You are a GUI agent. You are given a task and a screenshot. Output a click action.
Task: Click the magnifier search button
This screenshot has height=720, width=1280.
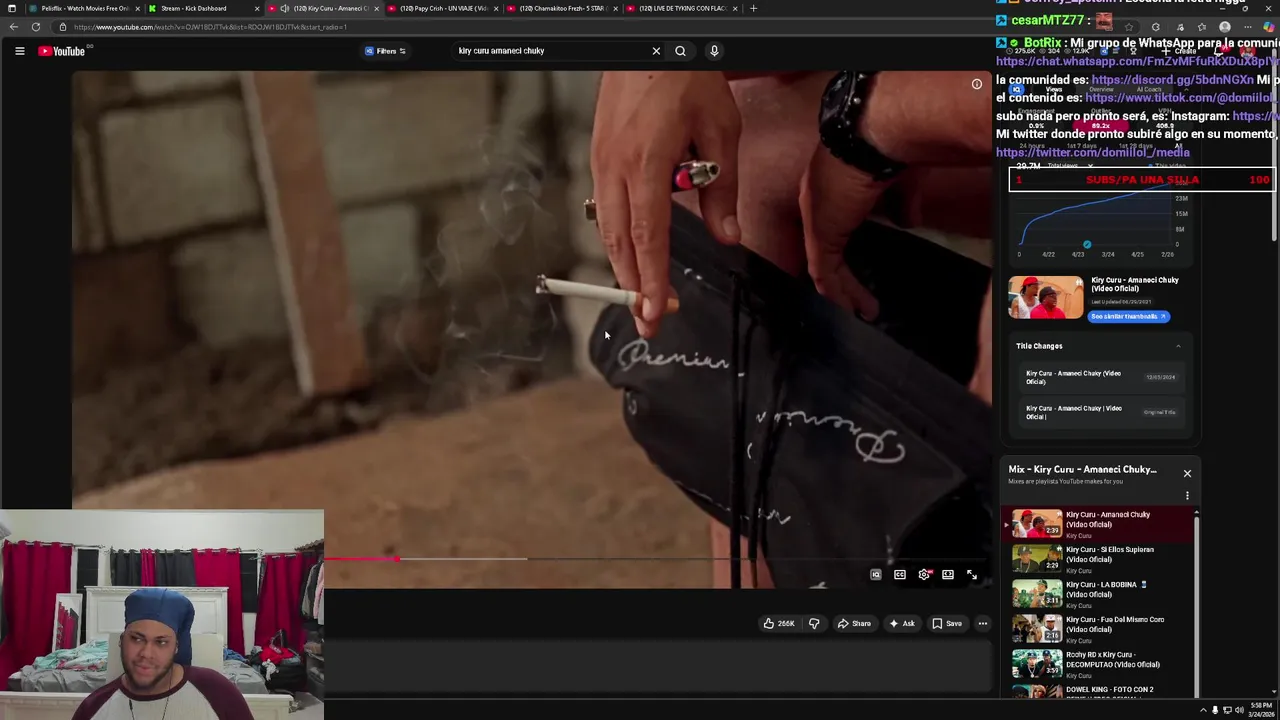click(x=680, y=51)
